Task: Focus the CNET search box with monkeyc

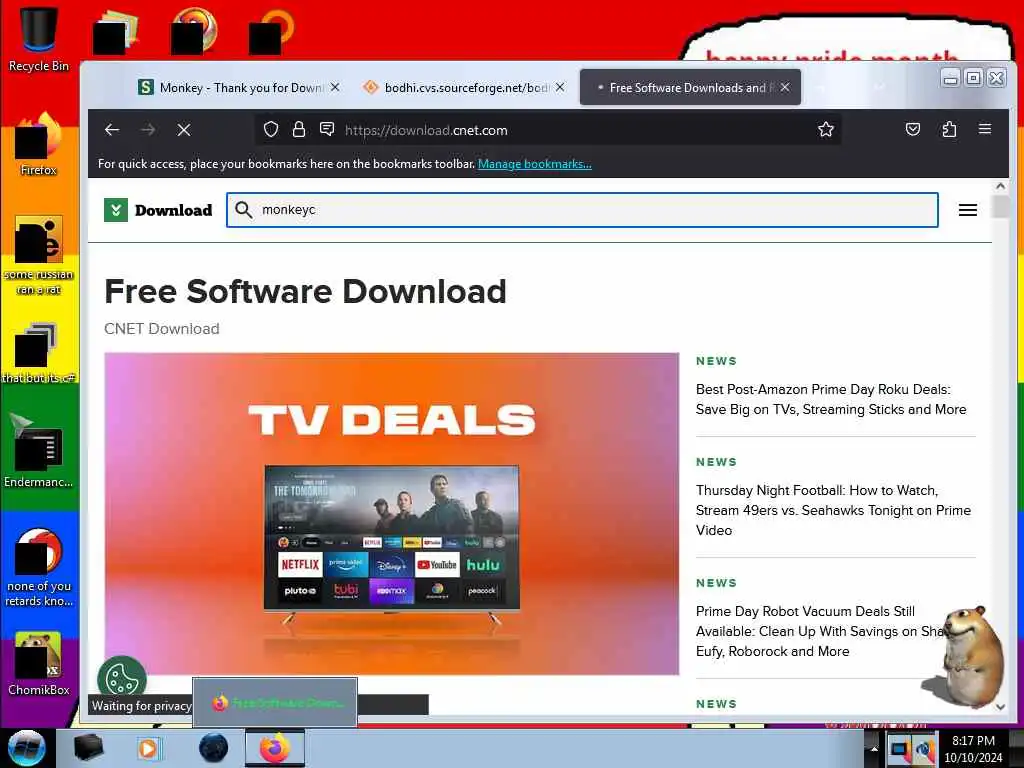Action: (583, 210)
